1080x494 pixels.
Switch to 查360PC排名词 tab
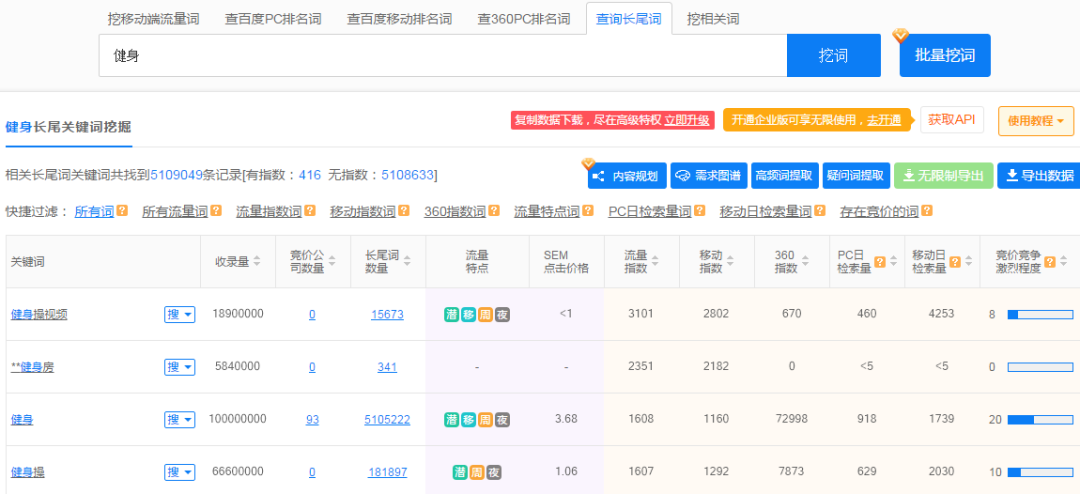click(524, 19)
